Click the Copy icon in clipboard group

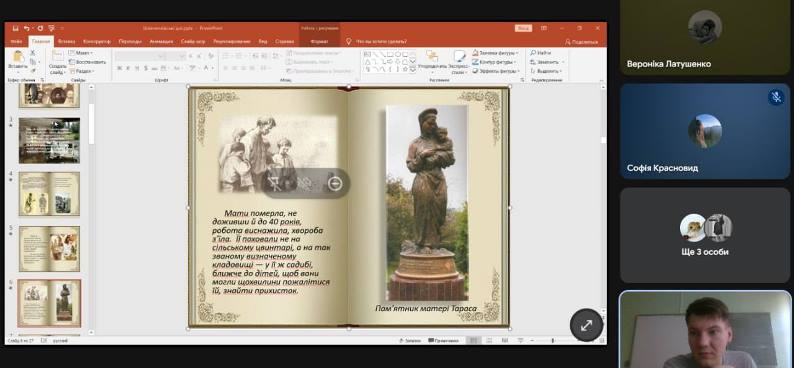tap(33, 61)
